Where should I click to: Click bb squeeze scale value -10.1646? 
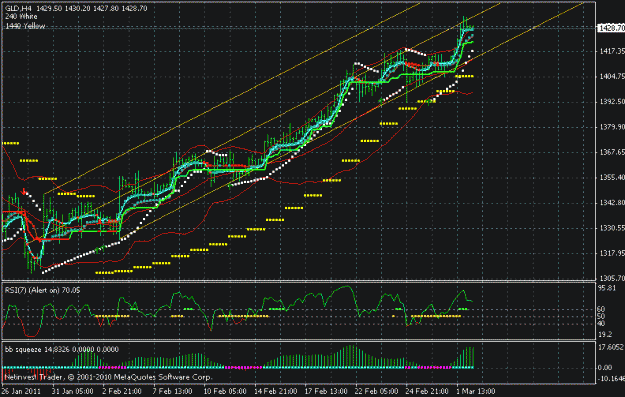(611, 378)
